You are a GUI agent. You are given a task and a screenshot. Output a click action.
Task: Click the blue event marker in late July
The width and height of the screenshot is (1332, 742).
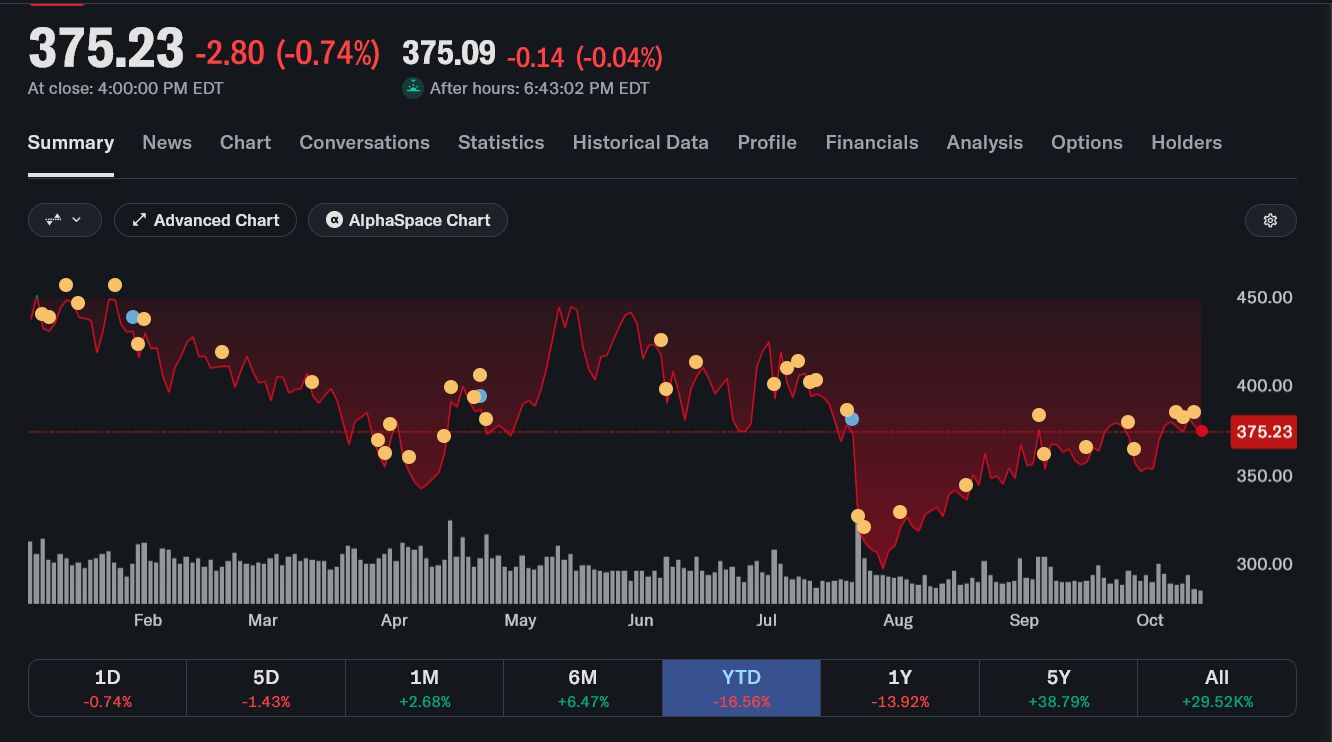(x=852, y=419)
